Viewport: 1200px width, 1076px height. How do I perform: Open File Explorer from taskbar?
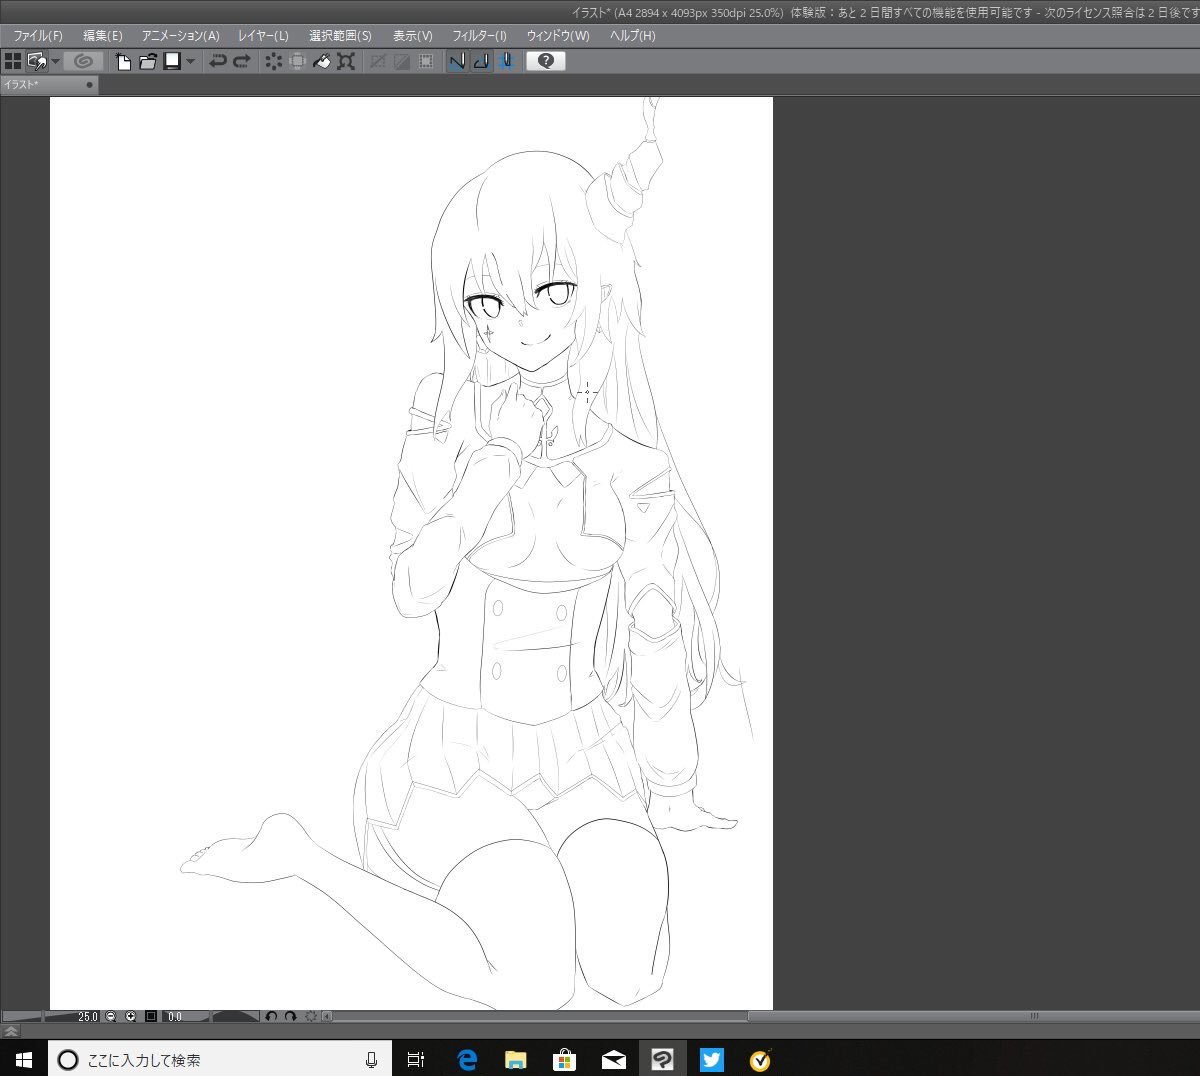pos(516,1060)
